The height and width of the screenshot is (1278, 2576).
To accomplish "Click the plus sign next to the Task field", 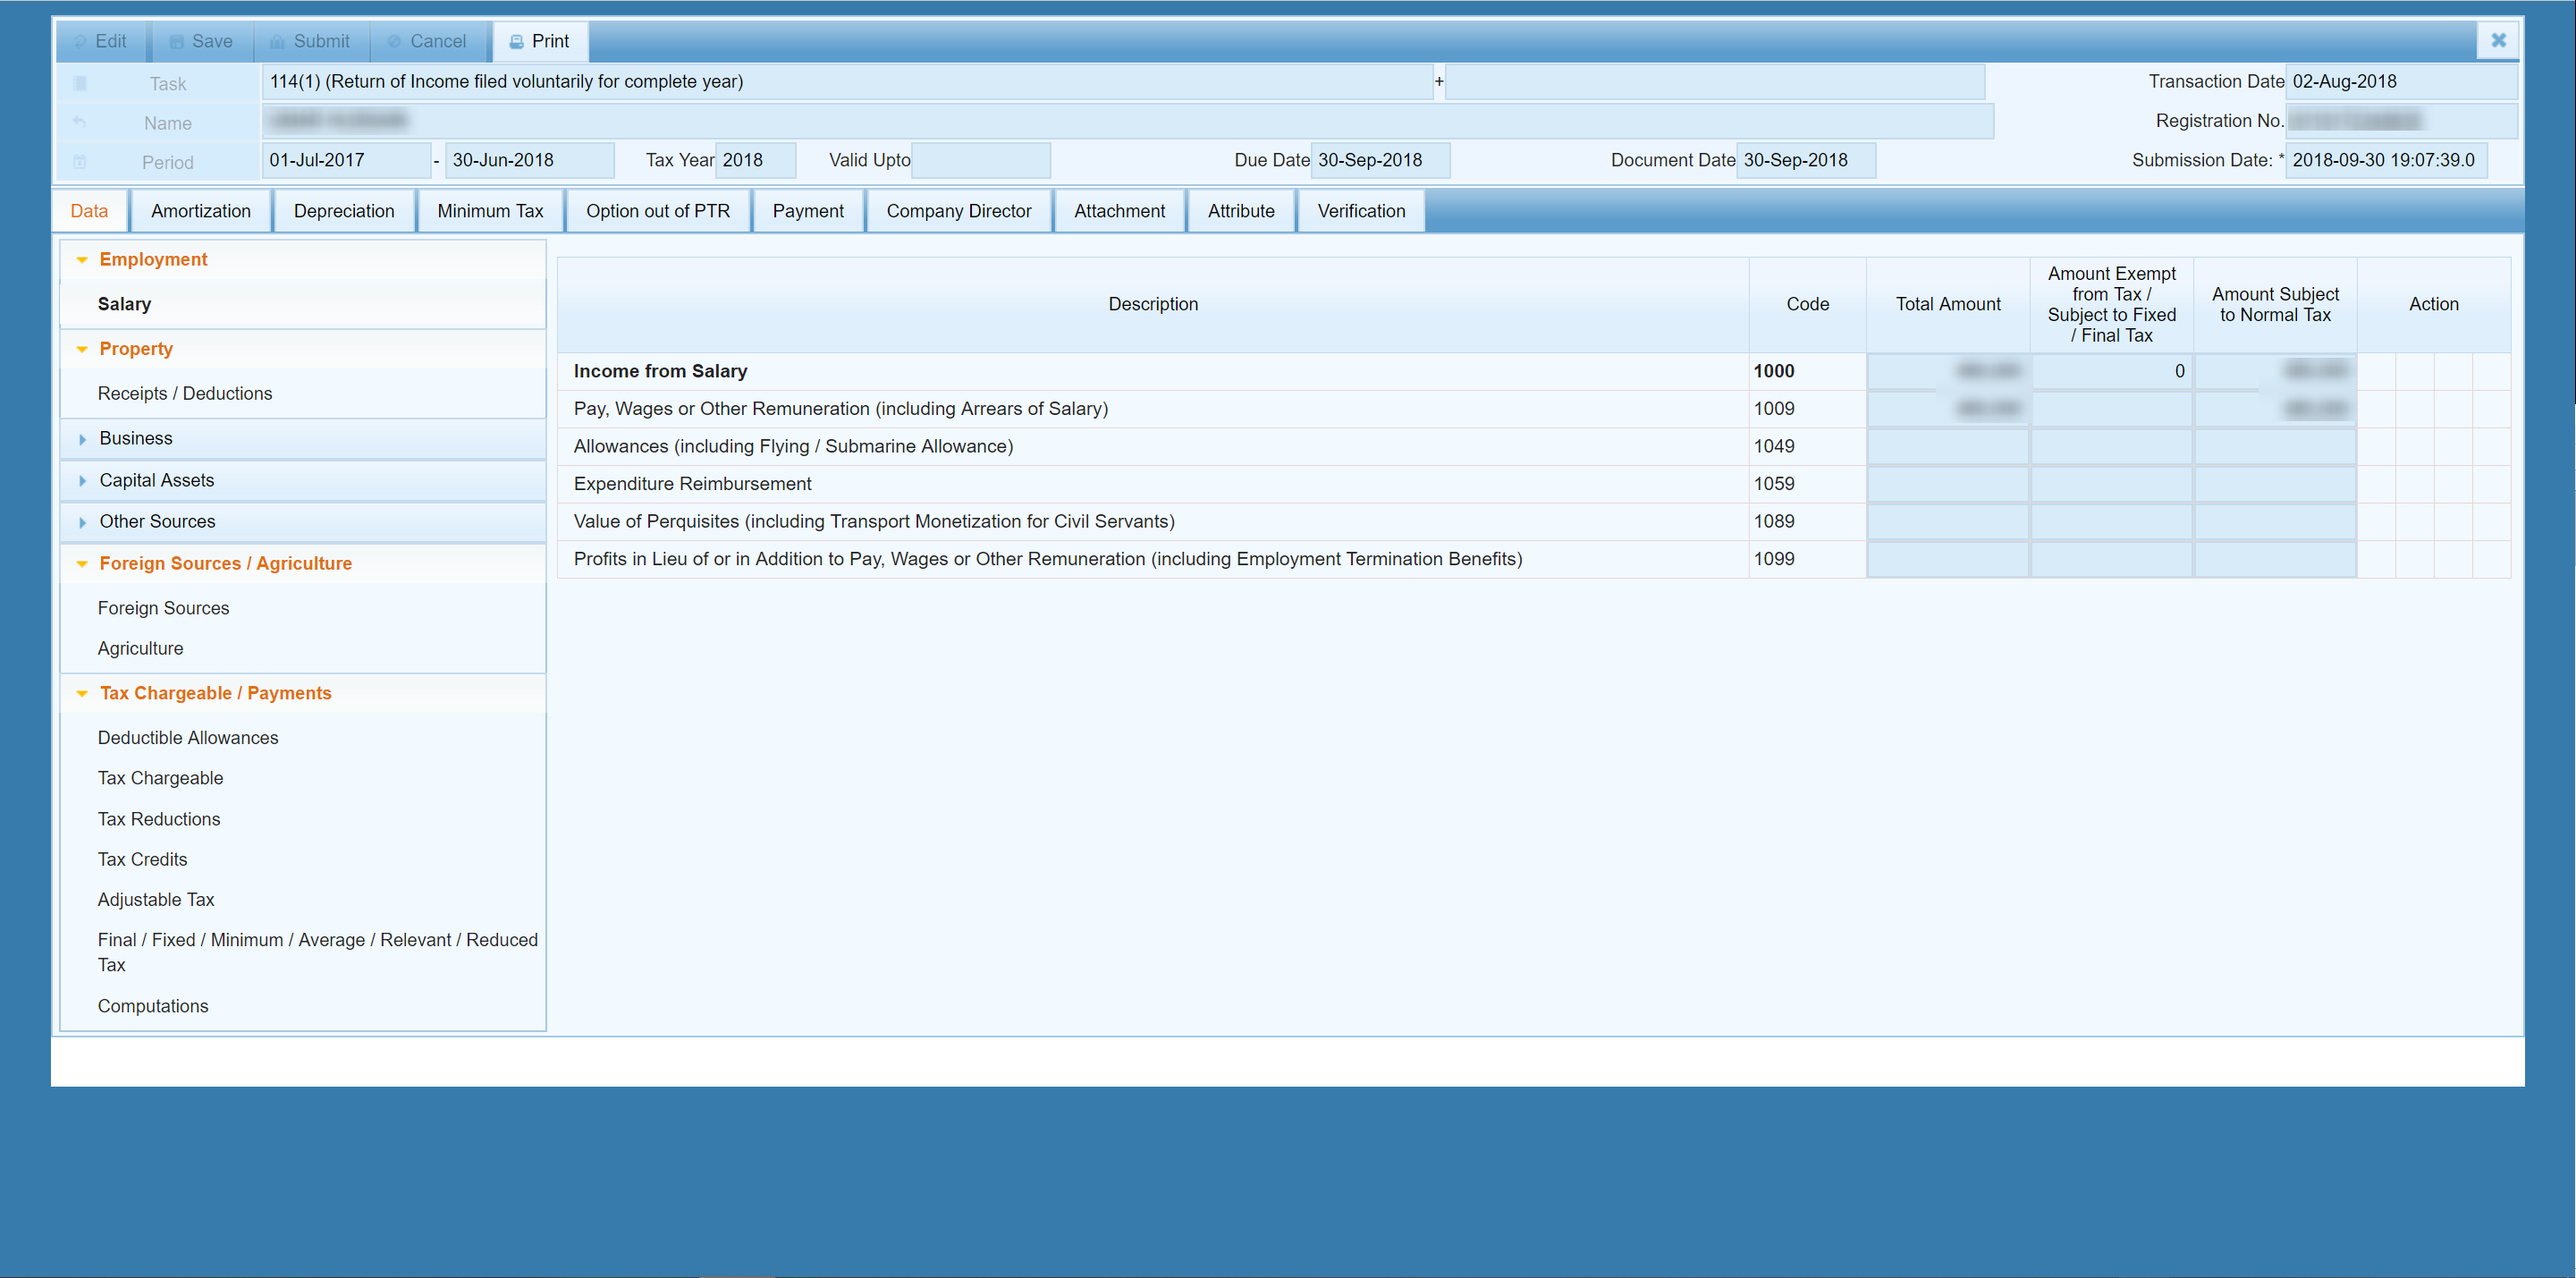I will 1439,81.
